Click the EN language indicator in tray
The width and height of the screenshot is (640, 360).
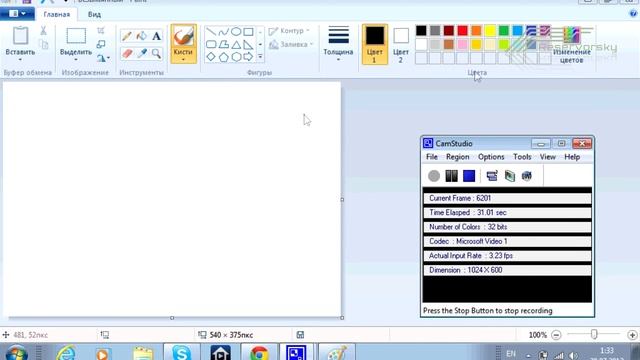(x=511, y=354)
